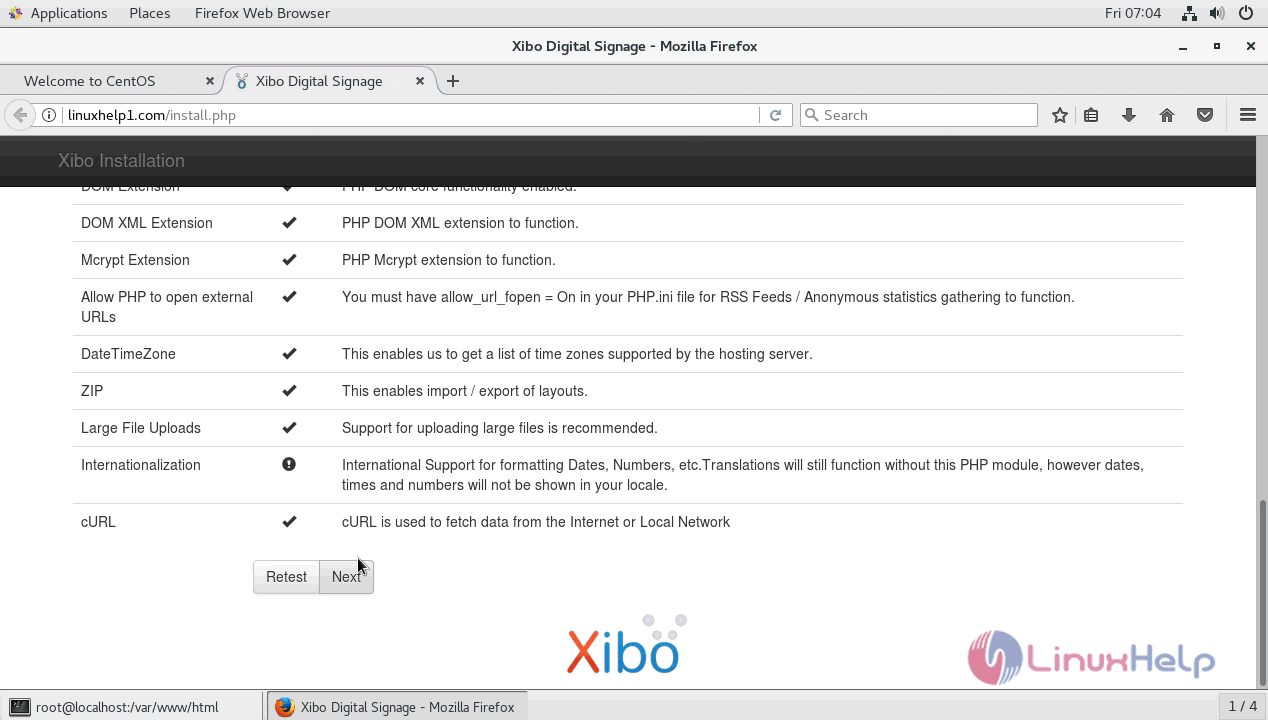
Task: Click the Mcrypt Extension label
Action: (135, 260)
